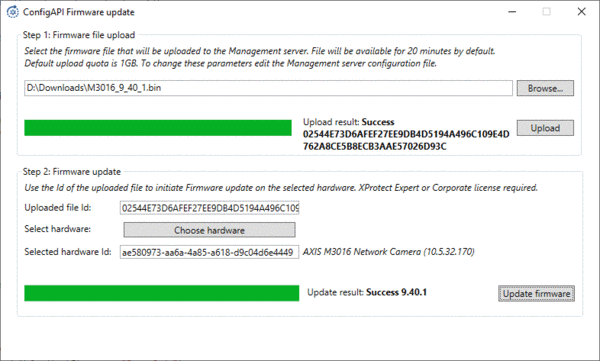Image resolution: width=600 pixels, height=361 pixels.
Task: Click the Step 2 license requirement text
Action: (x=281, y=188)
